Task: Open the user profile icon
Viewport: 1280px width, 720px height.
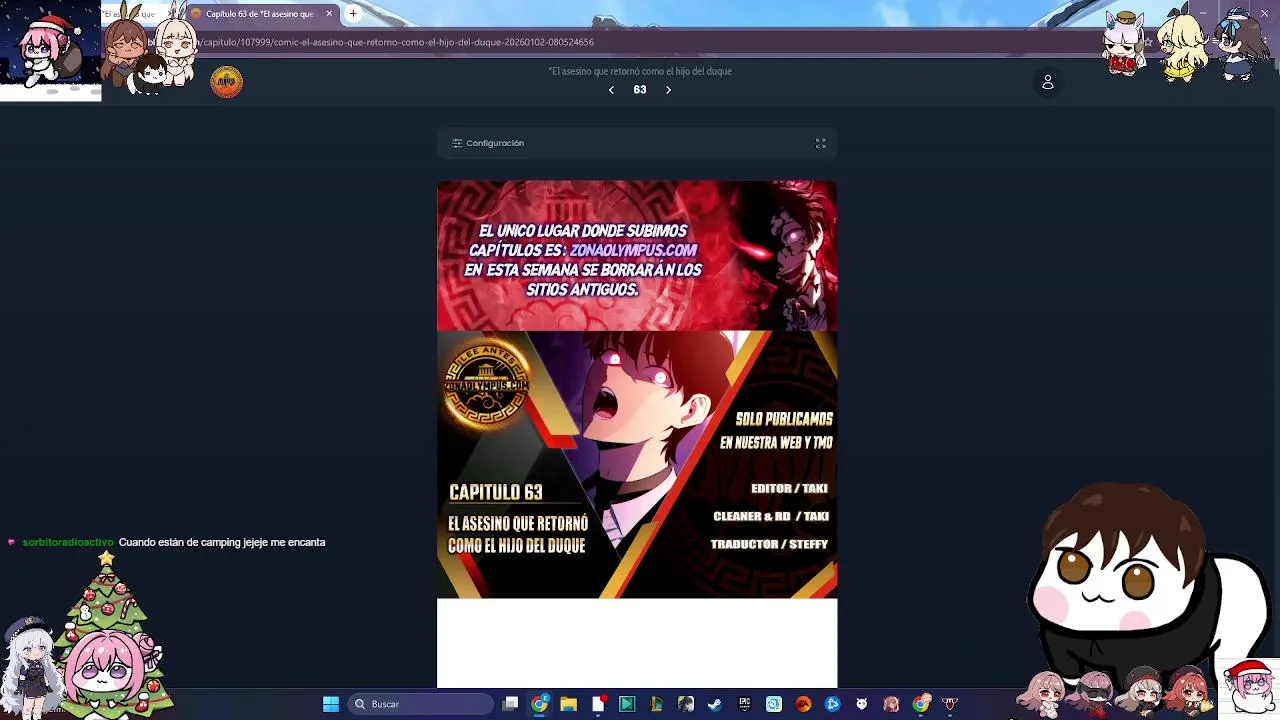Action: [1047, 82]
